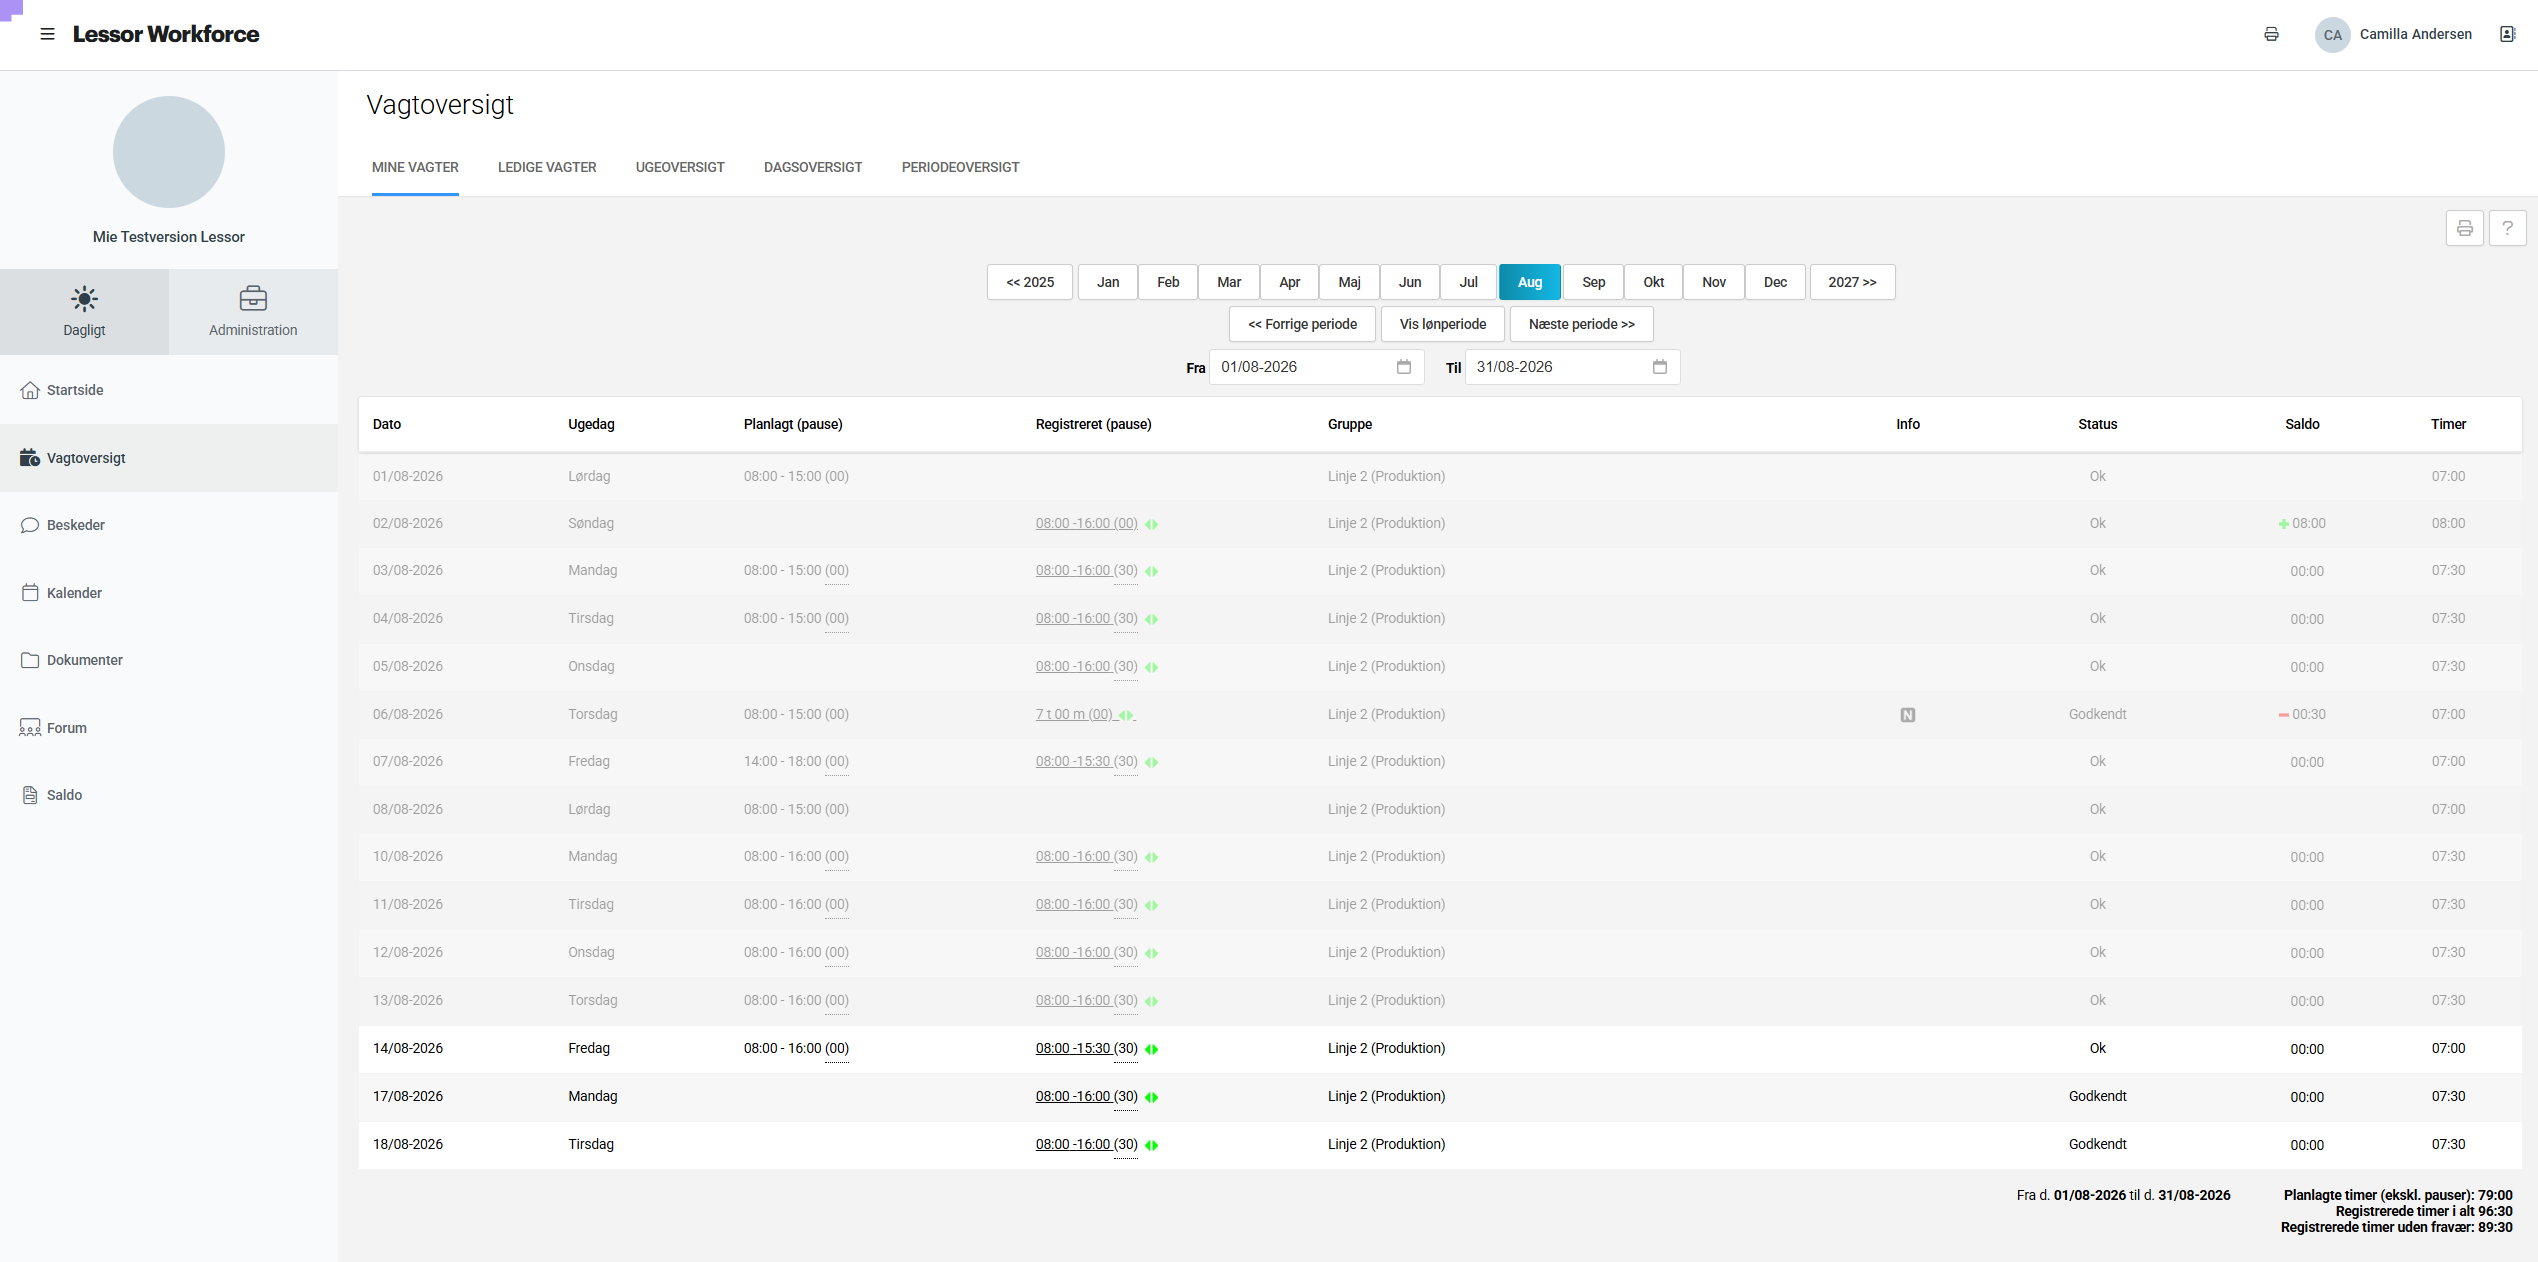Select the Dagligt sun icon section
This screenshot has width=2538, height=1262.
pyautogui.click(x=84, y=311)
